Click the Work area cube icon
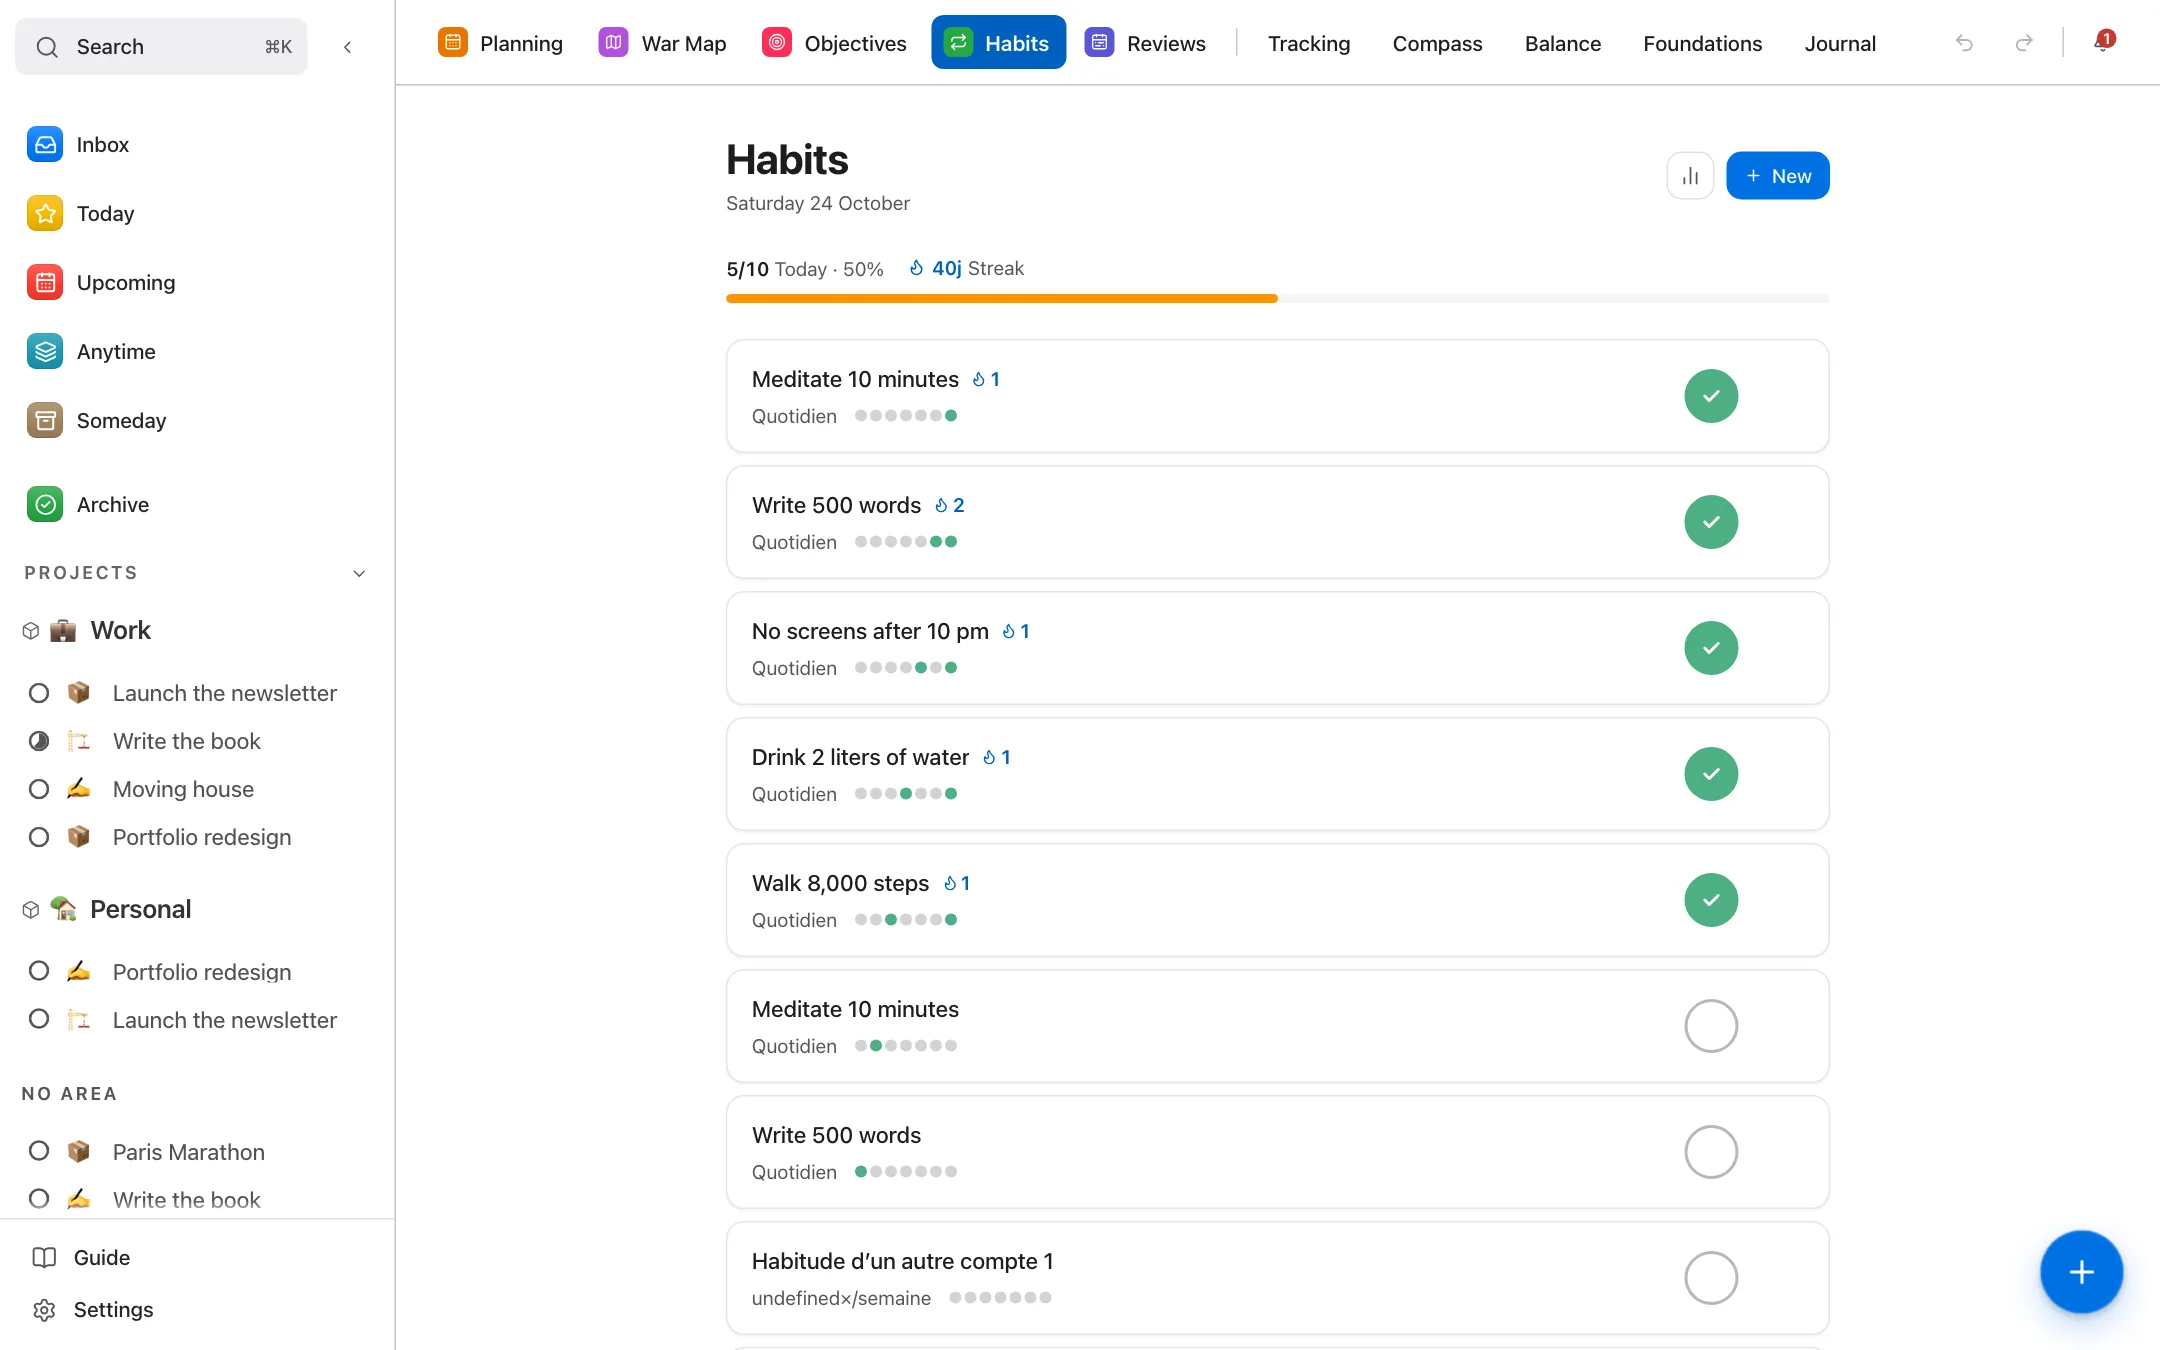This screenshot has height=1350, width=2160. point(31,631)
